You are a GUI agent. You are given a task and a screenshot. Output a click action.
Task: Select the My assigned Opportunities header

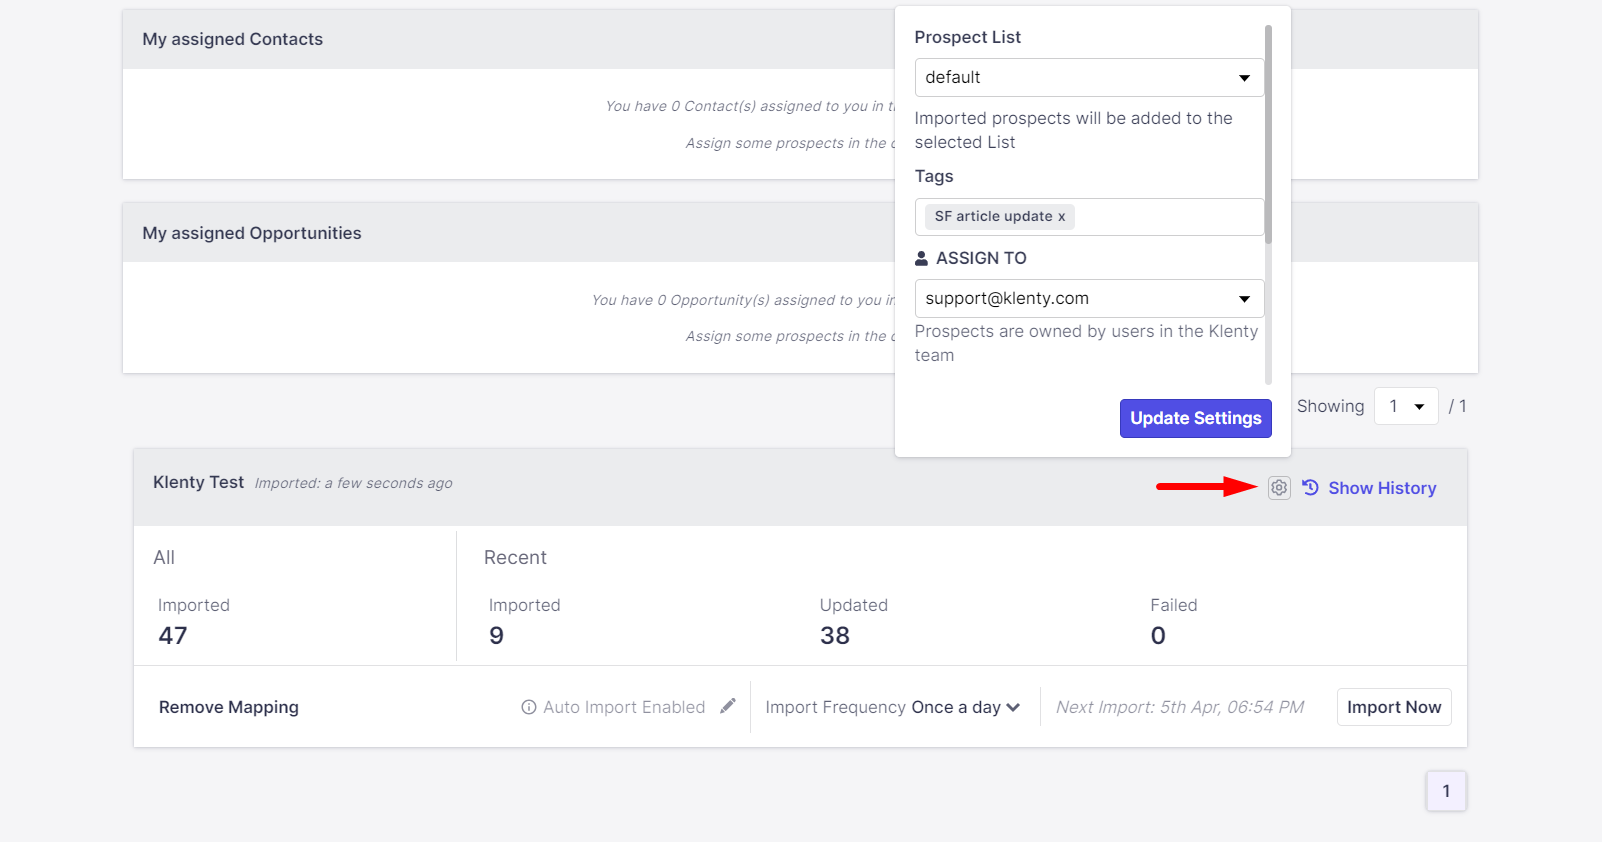(252, 233)
